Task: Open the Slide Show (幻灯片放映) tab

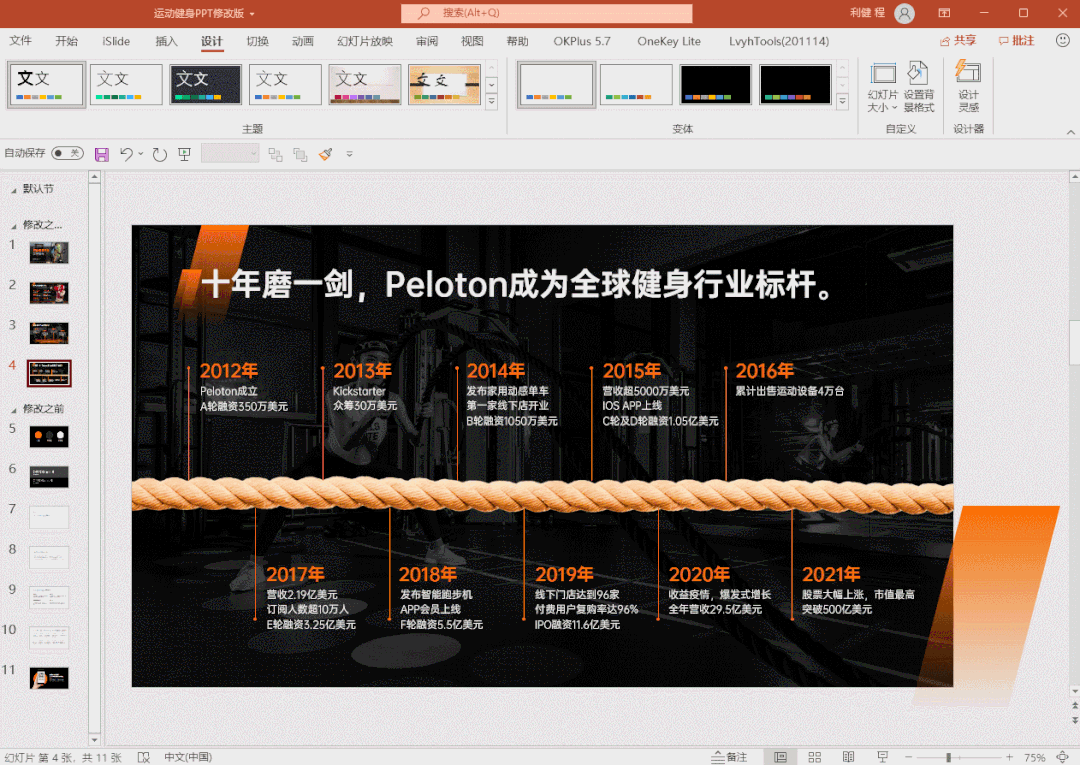Action: (x=365, y=41)
